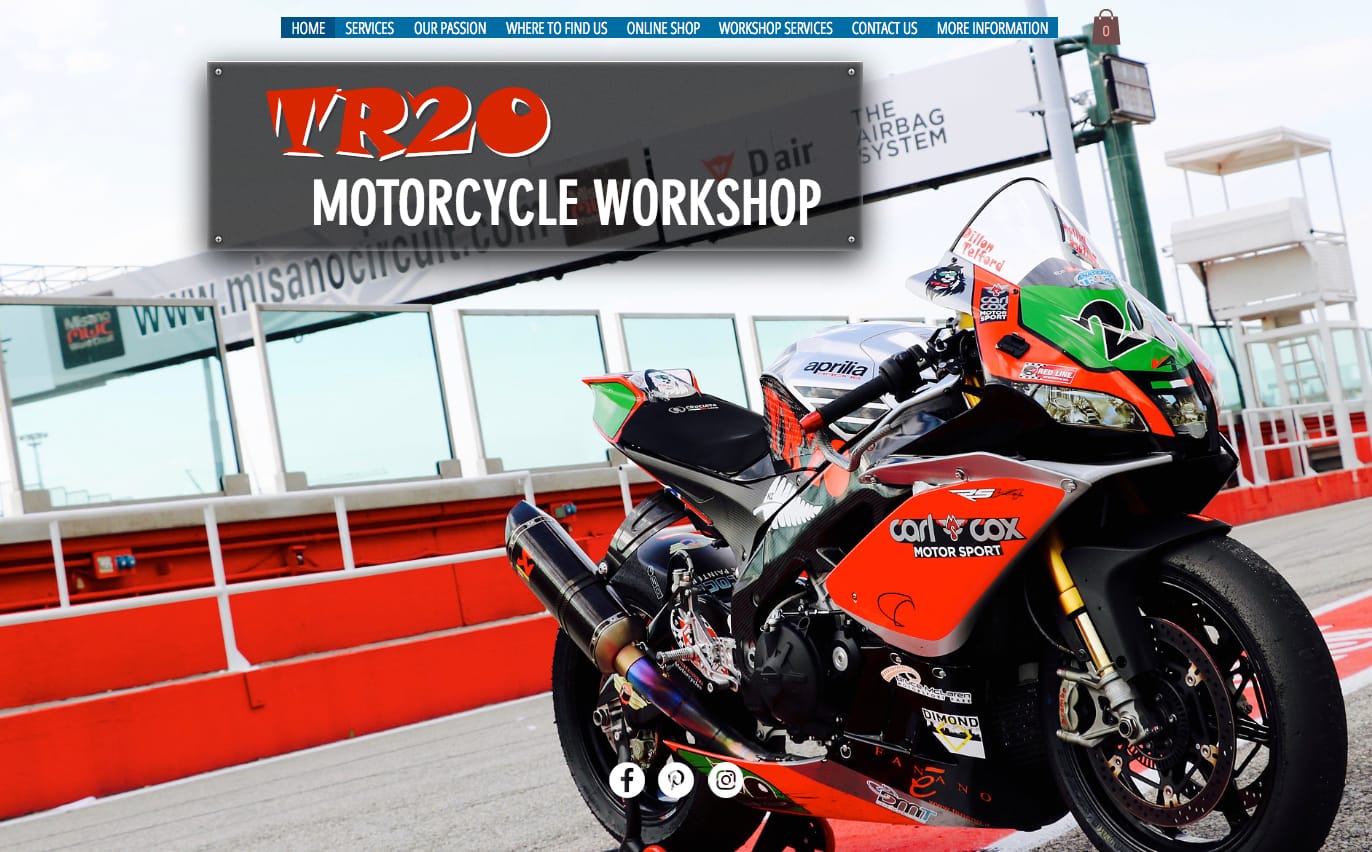Choose WORKSHOP SERVICES in the menu
1372x852 pixels.
[x=775, y=28]
